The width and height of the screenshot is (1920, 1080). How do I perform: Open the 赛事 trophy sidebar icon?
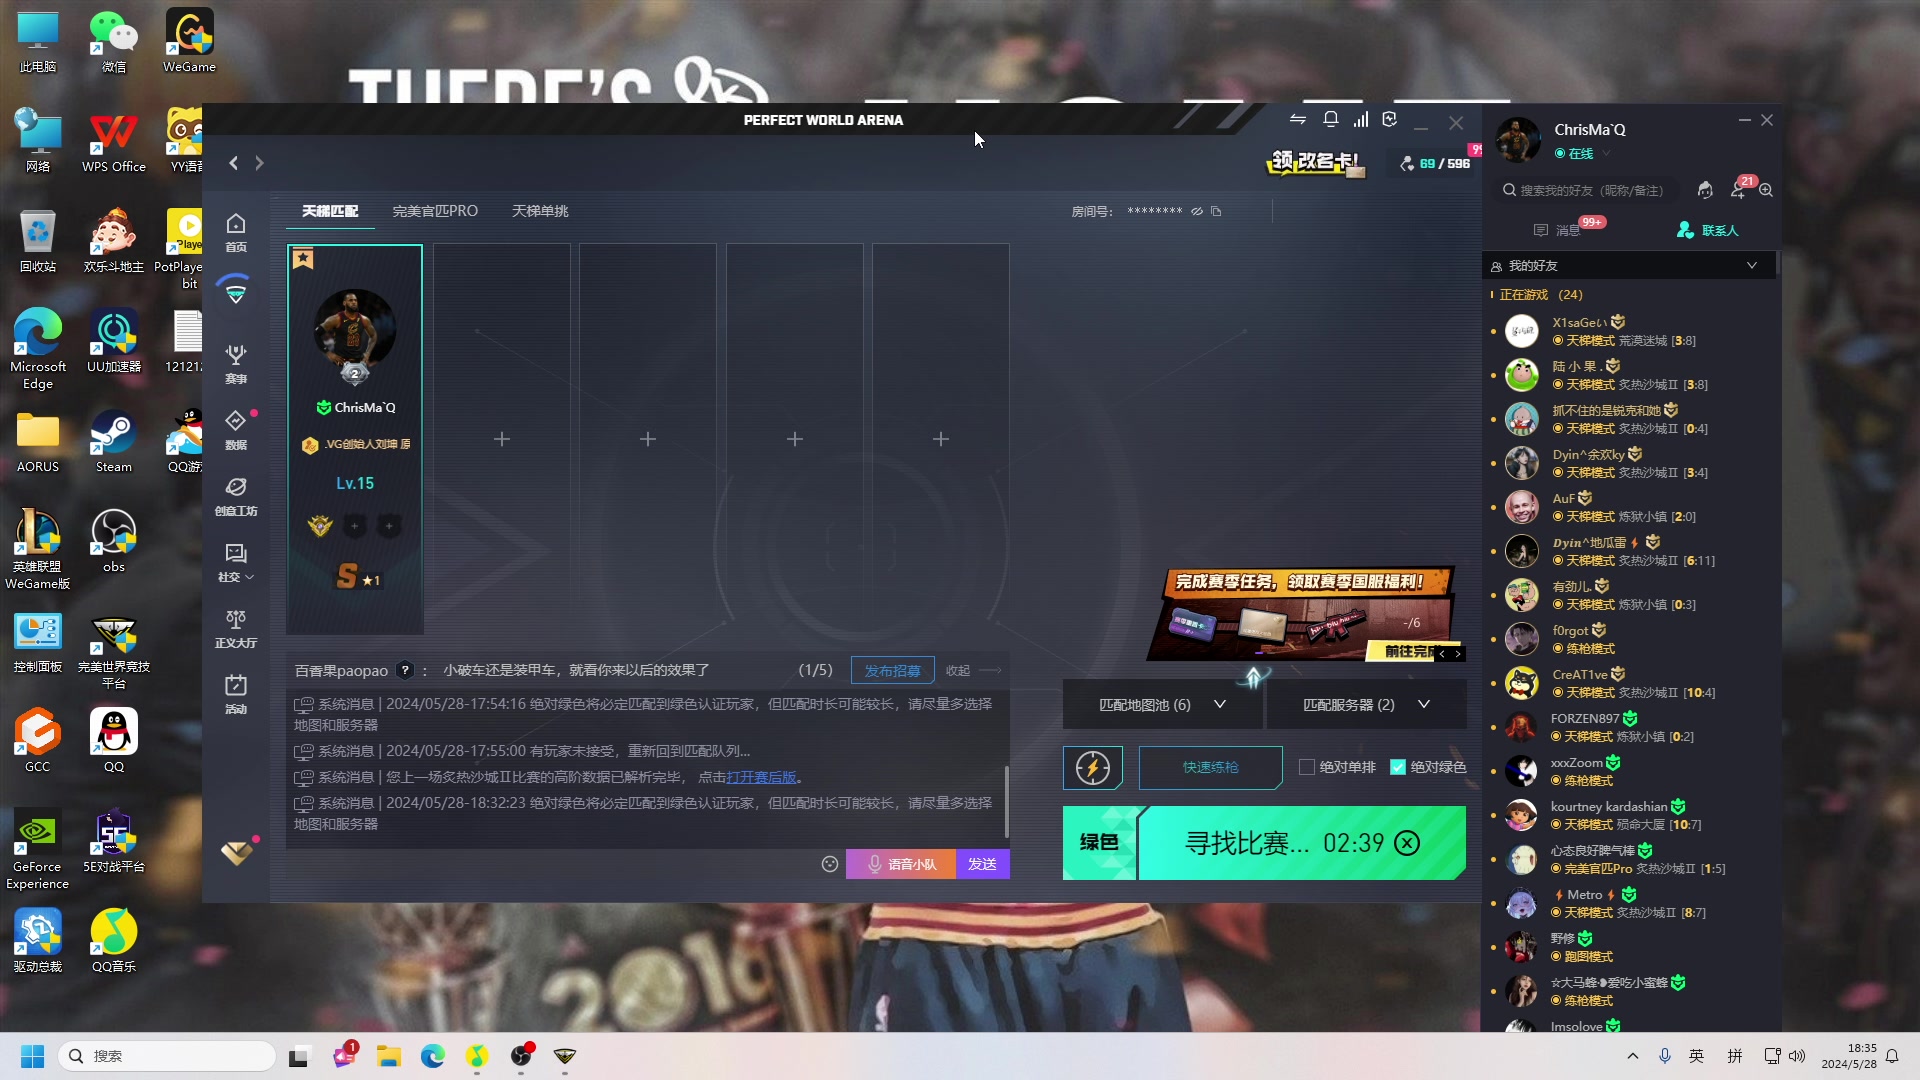coord(236,364)
